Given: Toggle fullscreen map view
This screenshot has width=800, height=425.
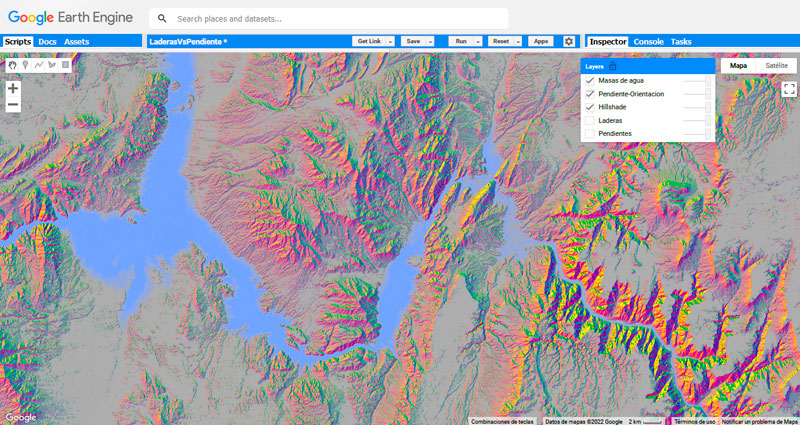Looking at the screenshot, I should 789,89.
